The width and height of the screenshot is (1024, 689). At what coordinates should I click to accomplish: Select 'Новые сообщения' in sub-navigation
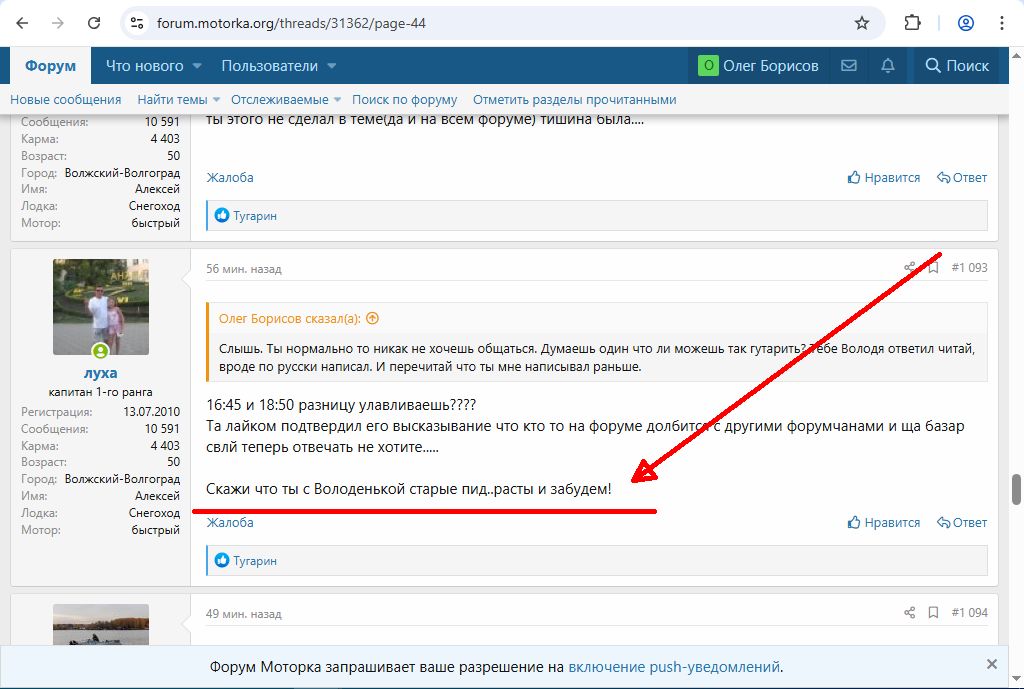[x=66, y=100]
